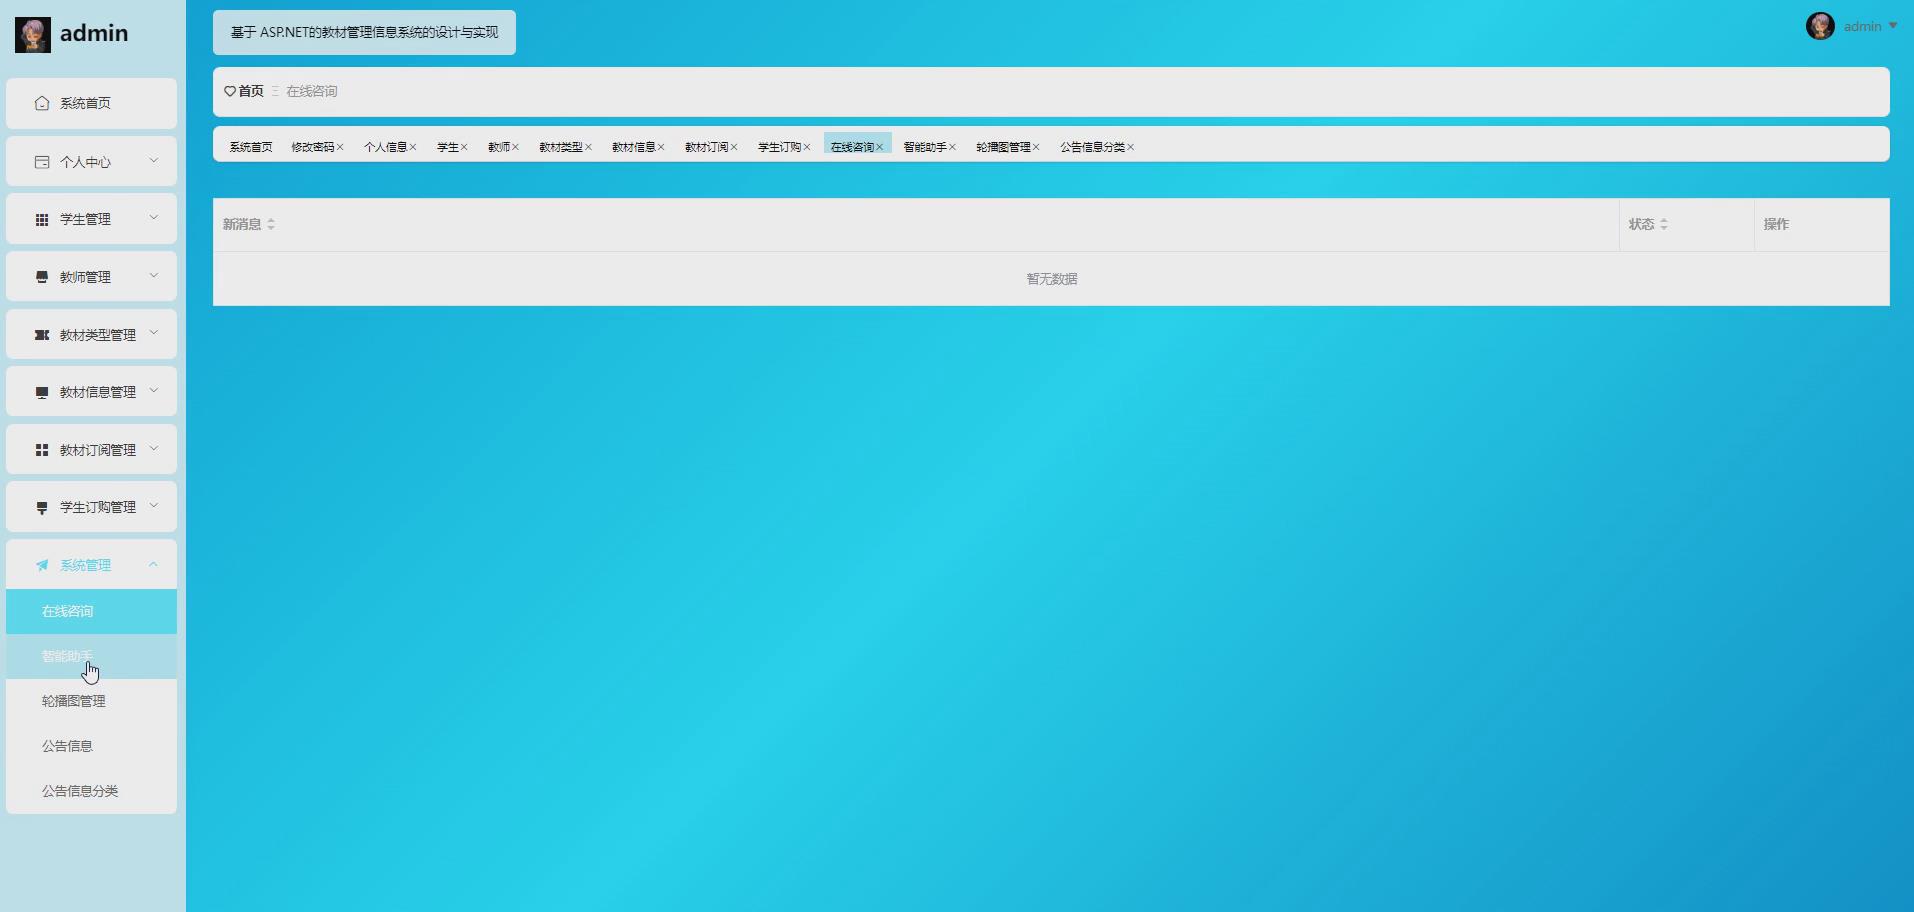Collapse the 系统管理 menu chevron
This screenshot has width=1914, height=912.
click(154, 564)
